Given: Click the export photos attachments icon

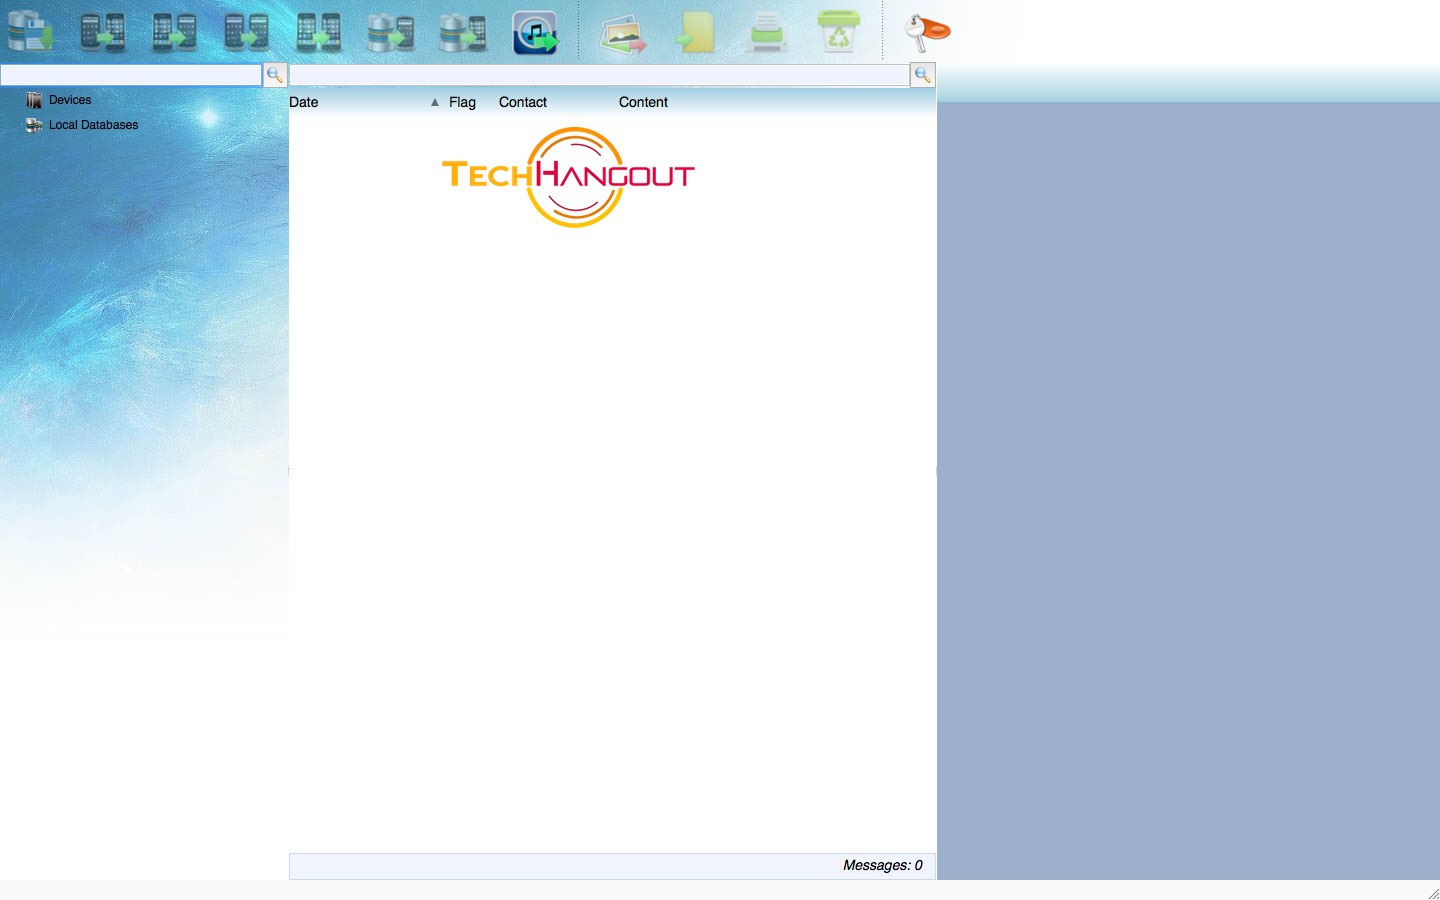Looking at the screenshot, I should (623, 33).
